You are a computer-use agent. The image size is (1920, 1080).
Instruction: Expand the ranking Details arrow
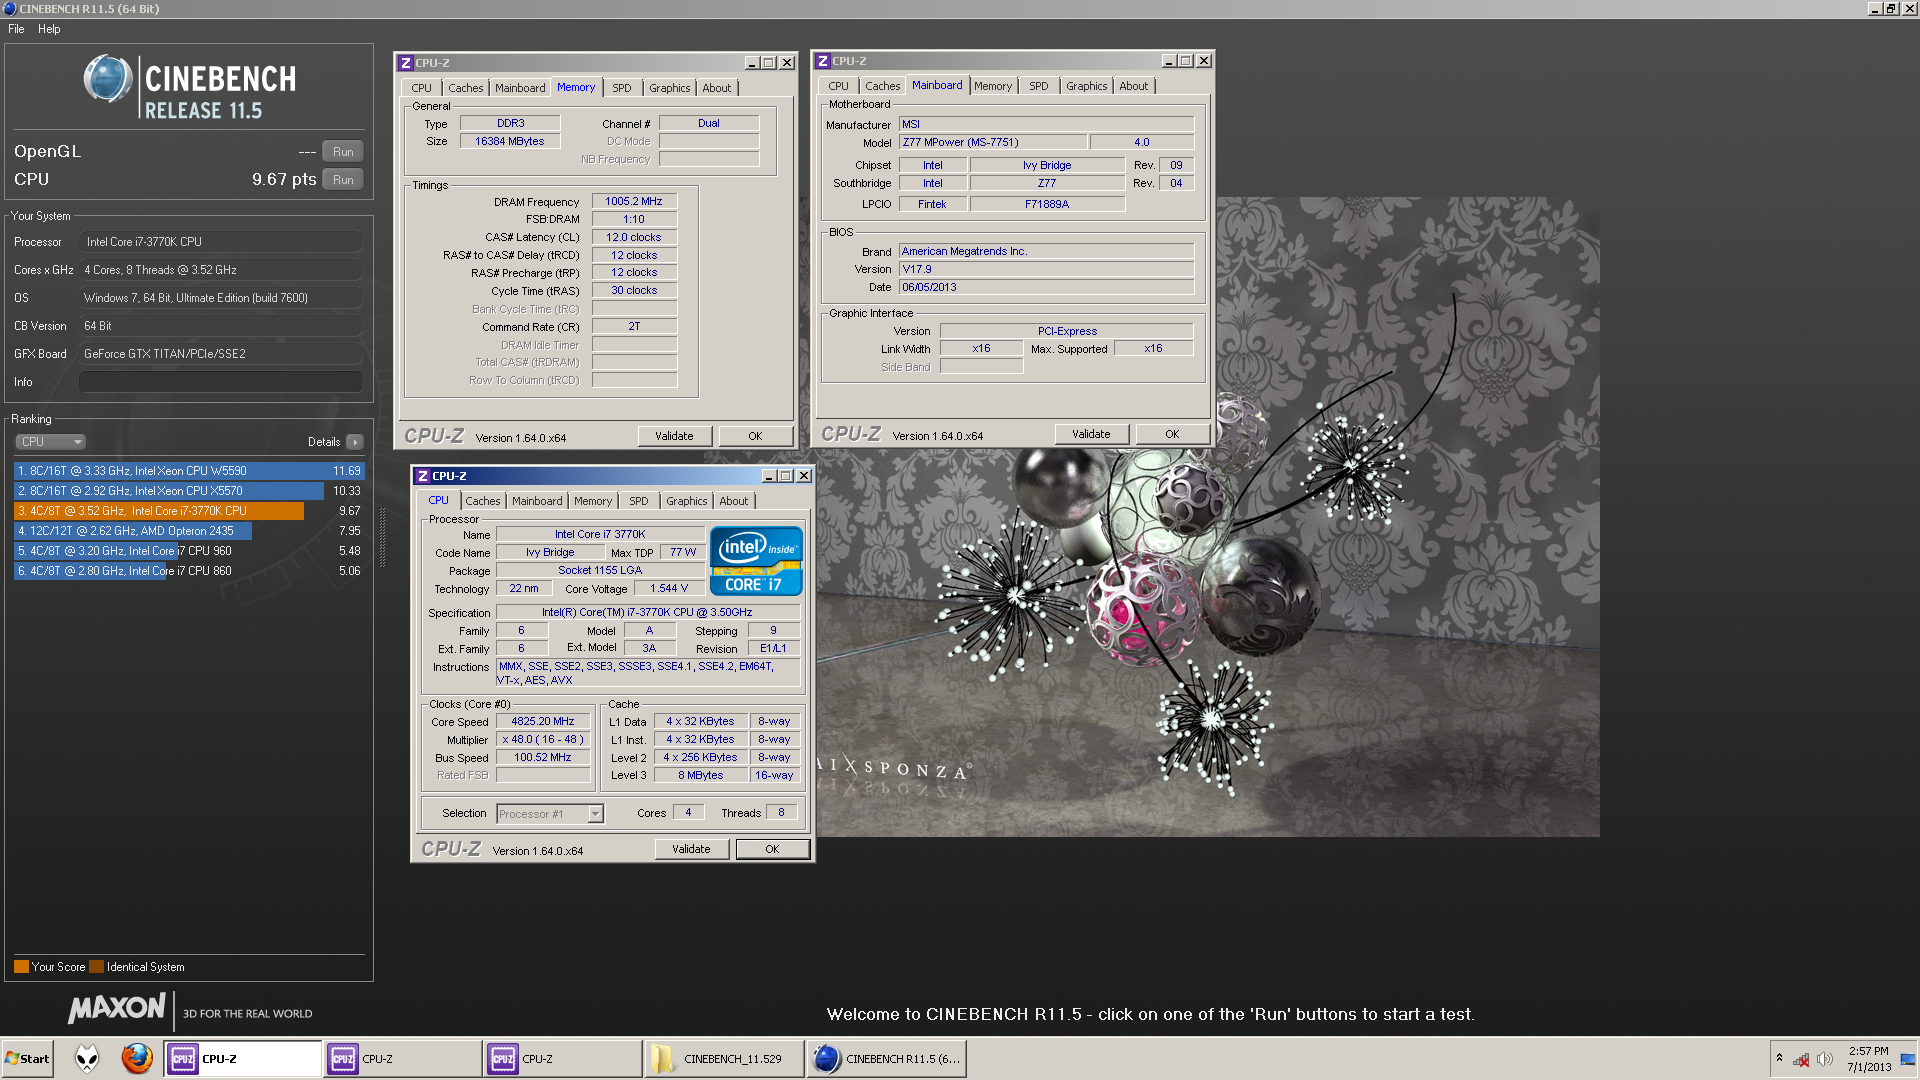tap(355, 442)
